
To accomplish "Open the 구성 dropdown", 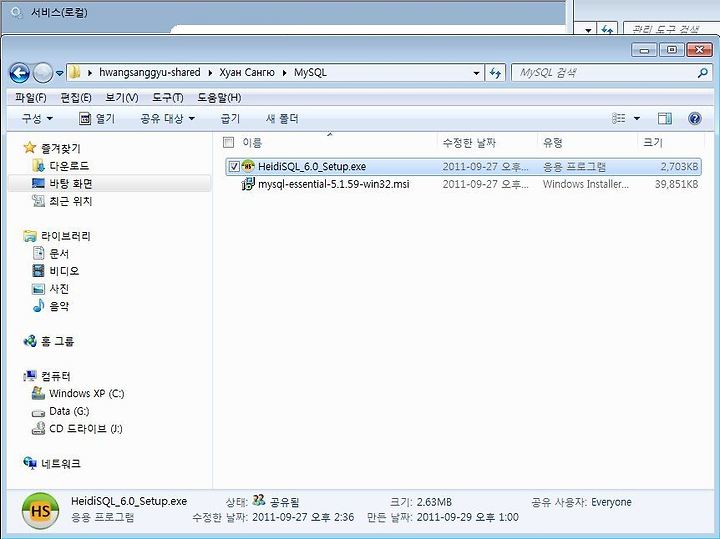I will coord(37,118).
